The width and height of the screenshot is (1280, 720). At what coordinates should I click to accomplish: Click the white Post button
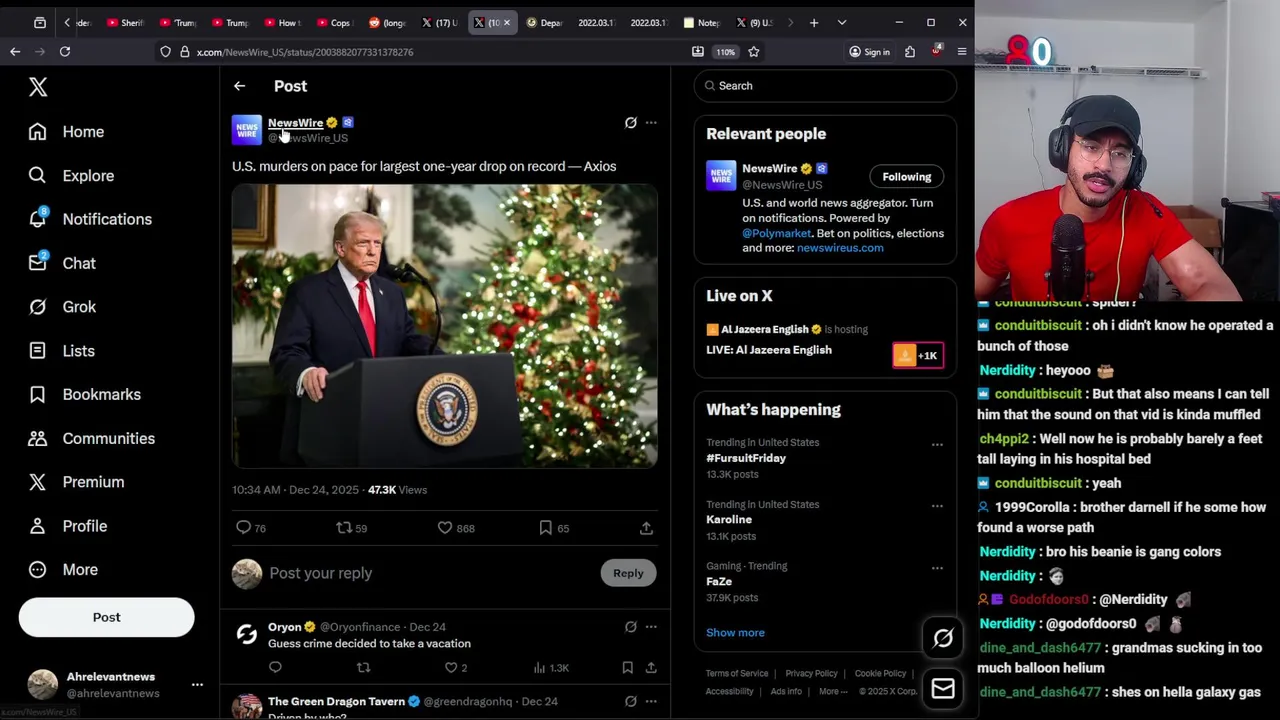[x=106, y=617]
